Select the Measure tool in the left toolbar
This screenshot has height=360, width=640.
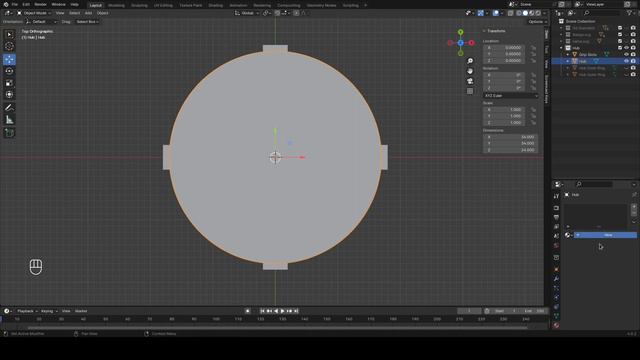click(9, 120)
